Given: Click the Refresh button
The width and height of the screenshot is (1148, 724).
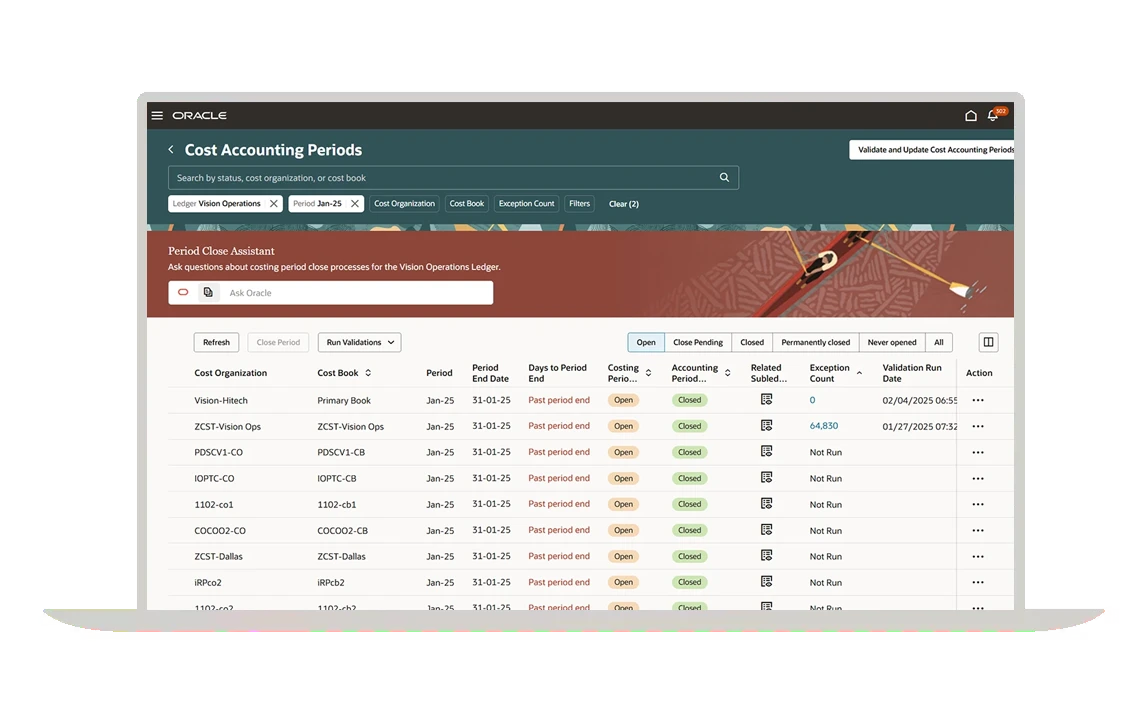Looking at the screenshot, I should coord(216,342).
